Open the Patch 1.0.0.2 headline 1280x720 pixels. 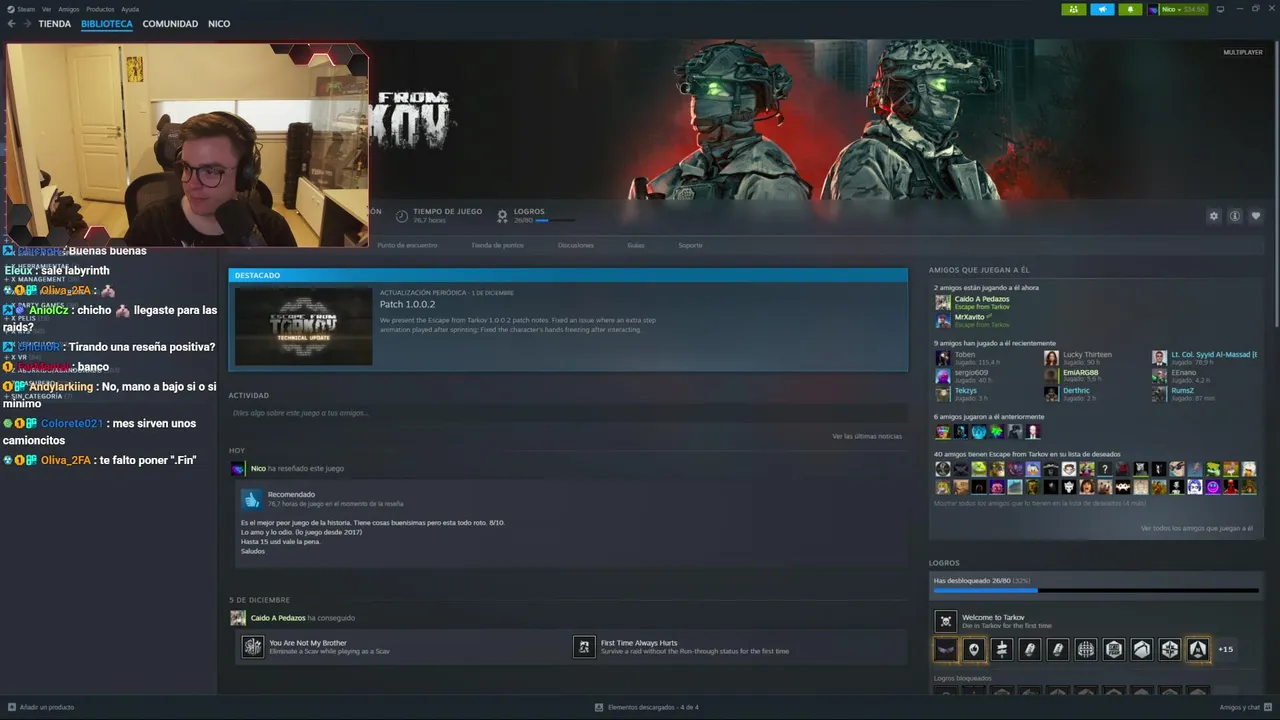407,304
